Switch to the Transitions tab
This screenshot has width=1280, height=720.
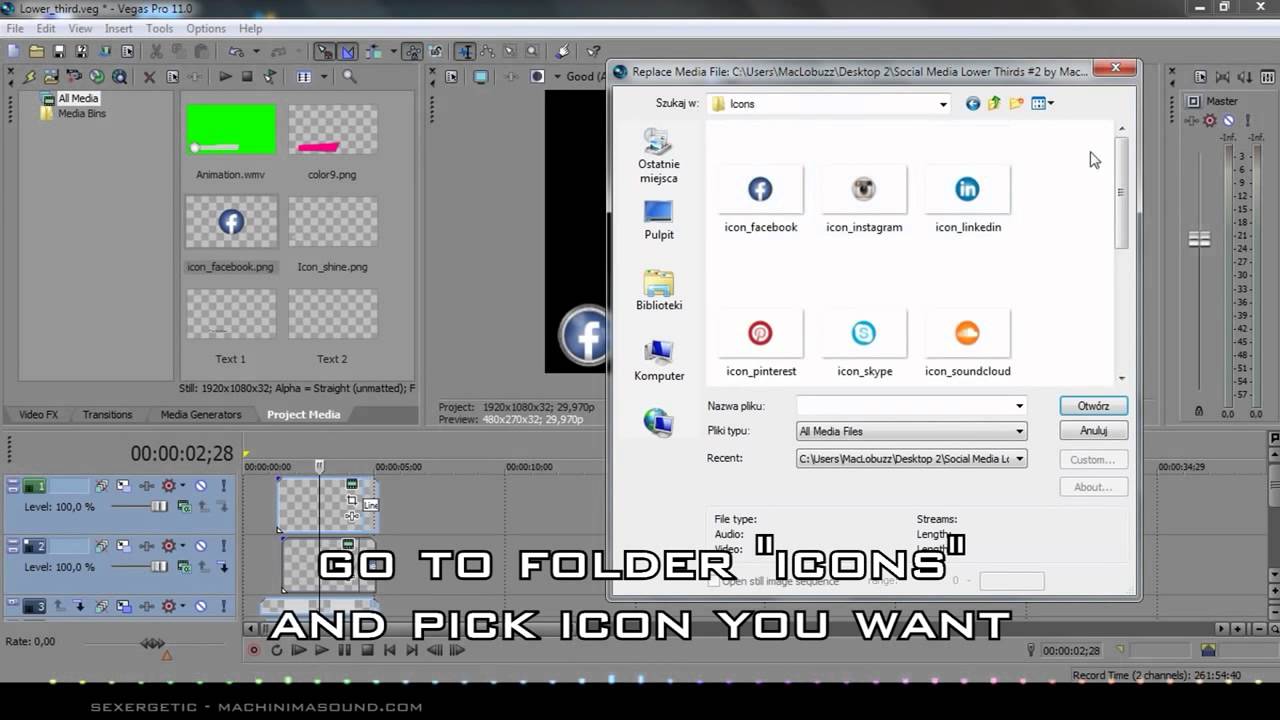click(x=107, y=414)
